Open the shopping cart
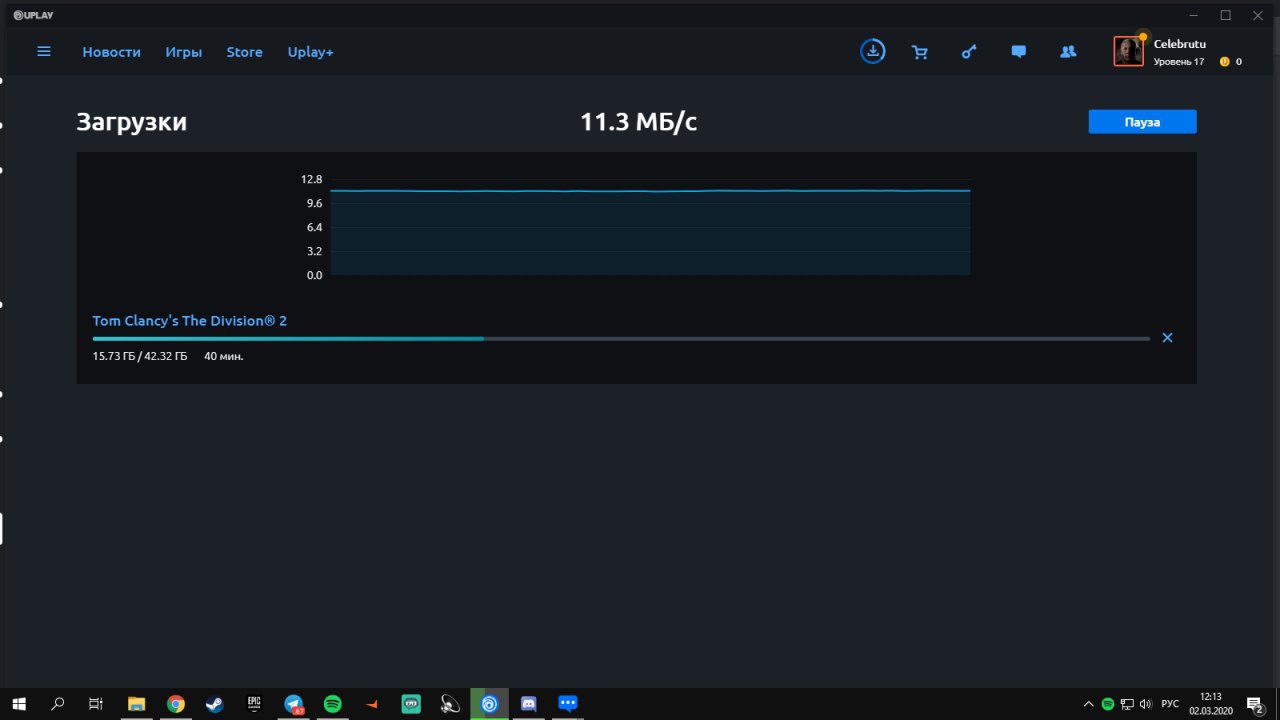This screenshot has height=720, width=1280. click(x=920, y=52)
